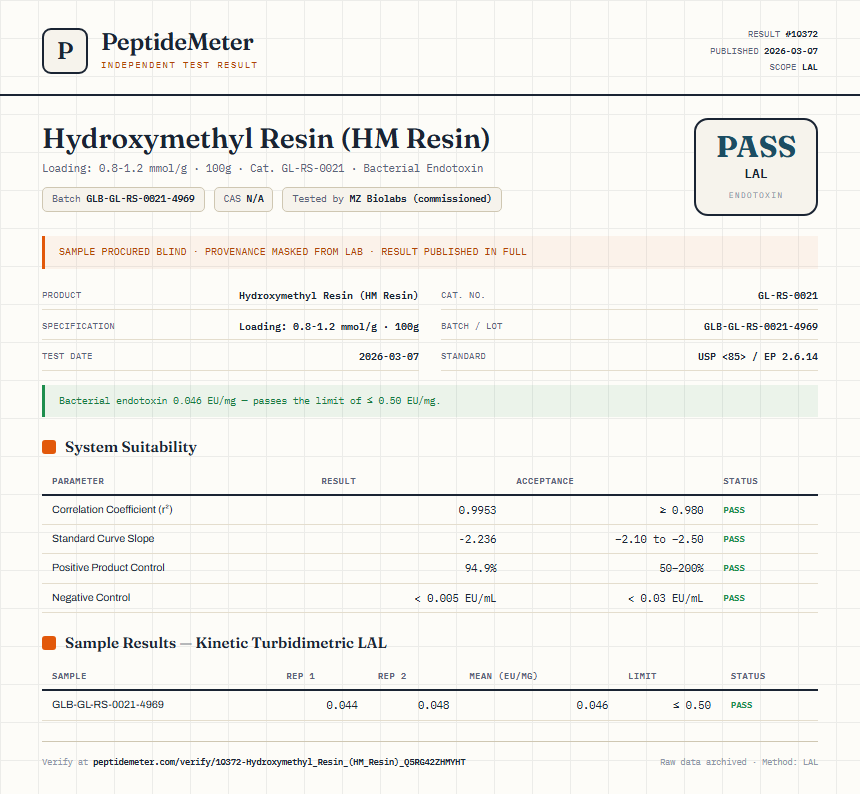Select the correlation result 0.9953
The width and height of the screenshot is (860, 794).
pos(477,511)
